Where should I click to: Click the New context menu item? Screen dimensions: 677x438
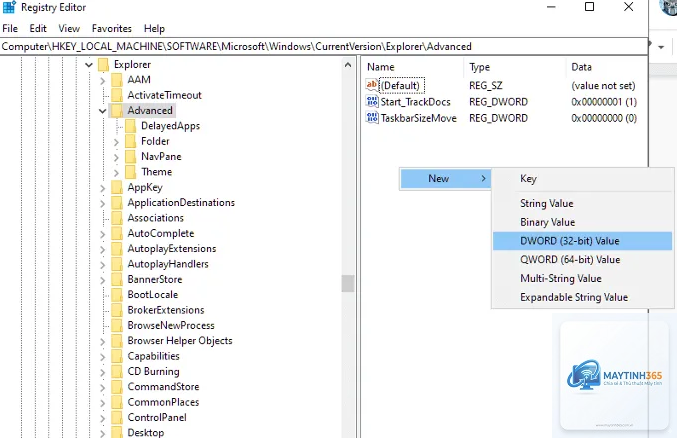[446, 179]
